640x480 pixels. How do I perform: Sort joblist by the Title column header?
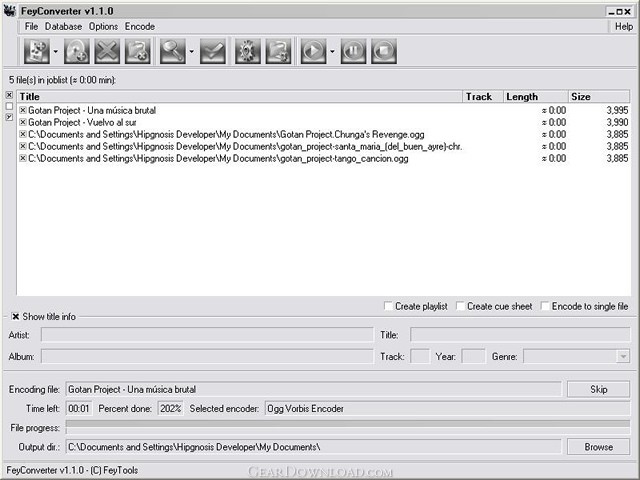click(240, 97)
